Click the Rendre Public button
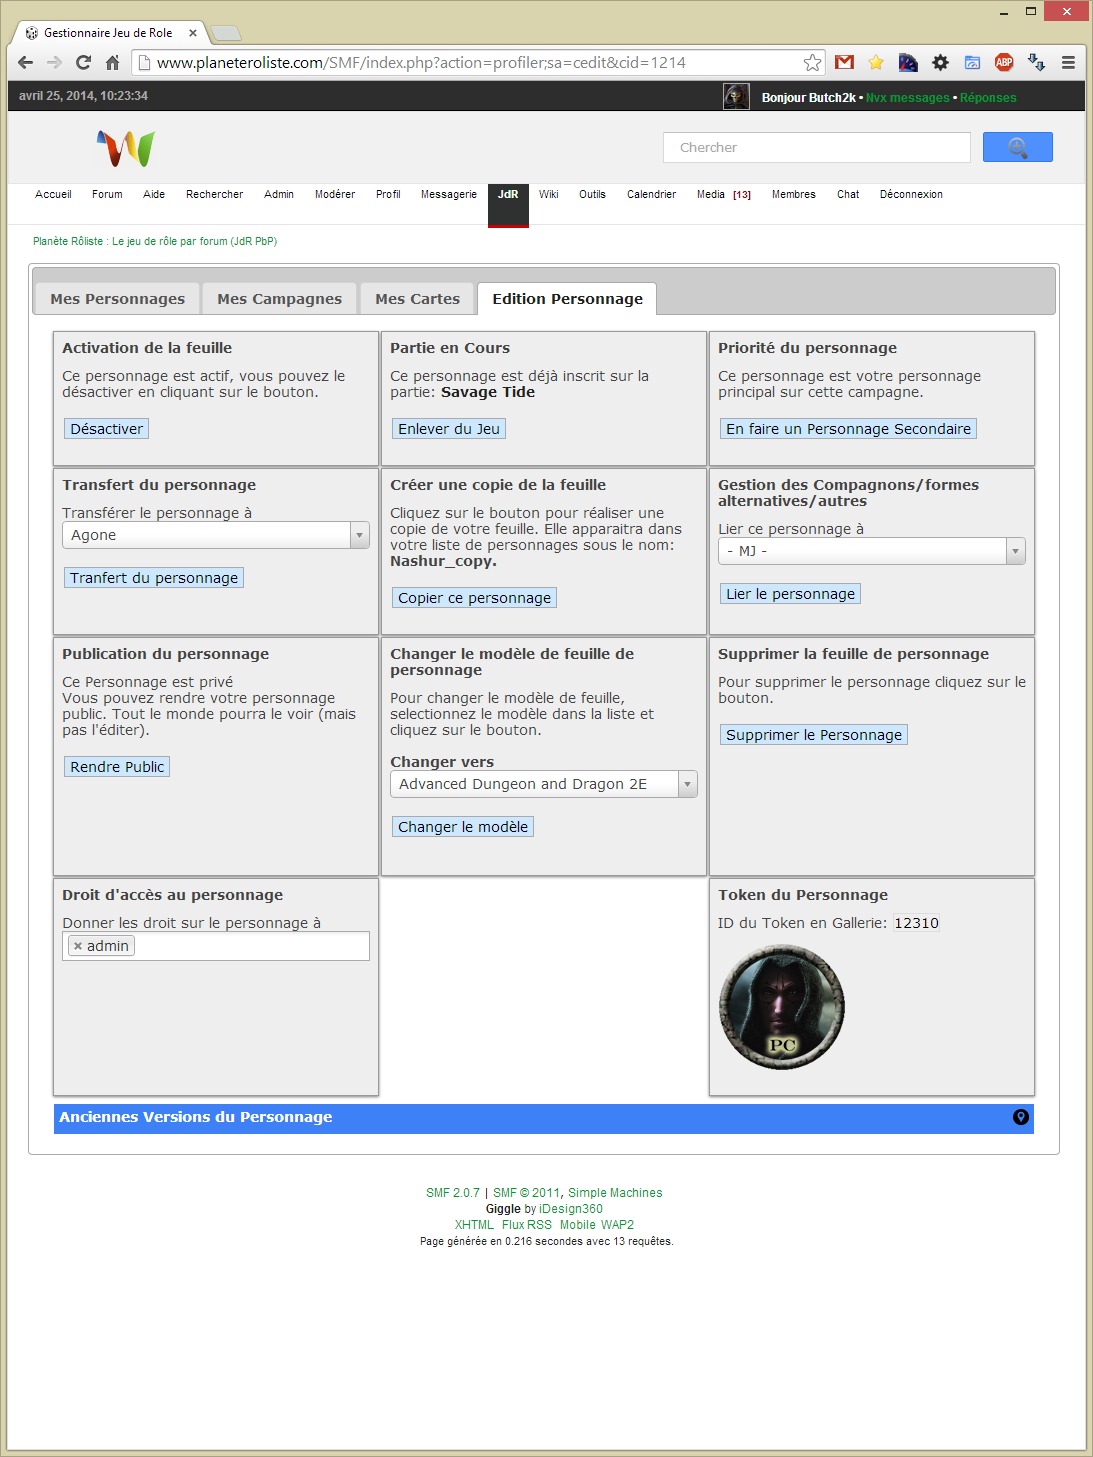This screenshot has width=1093, height=1457. click(117, 767)
